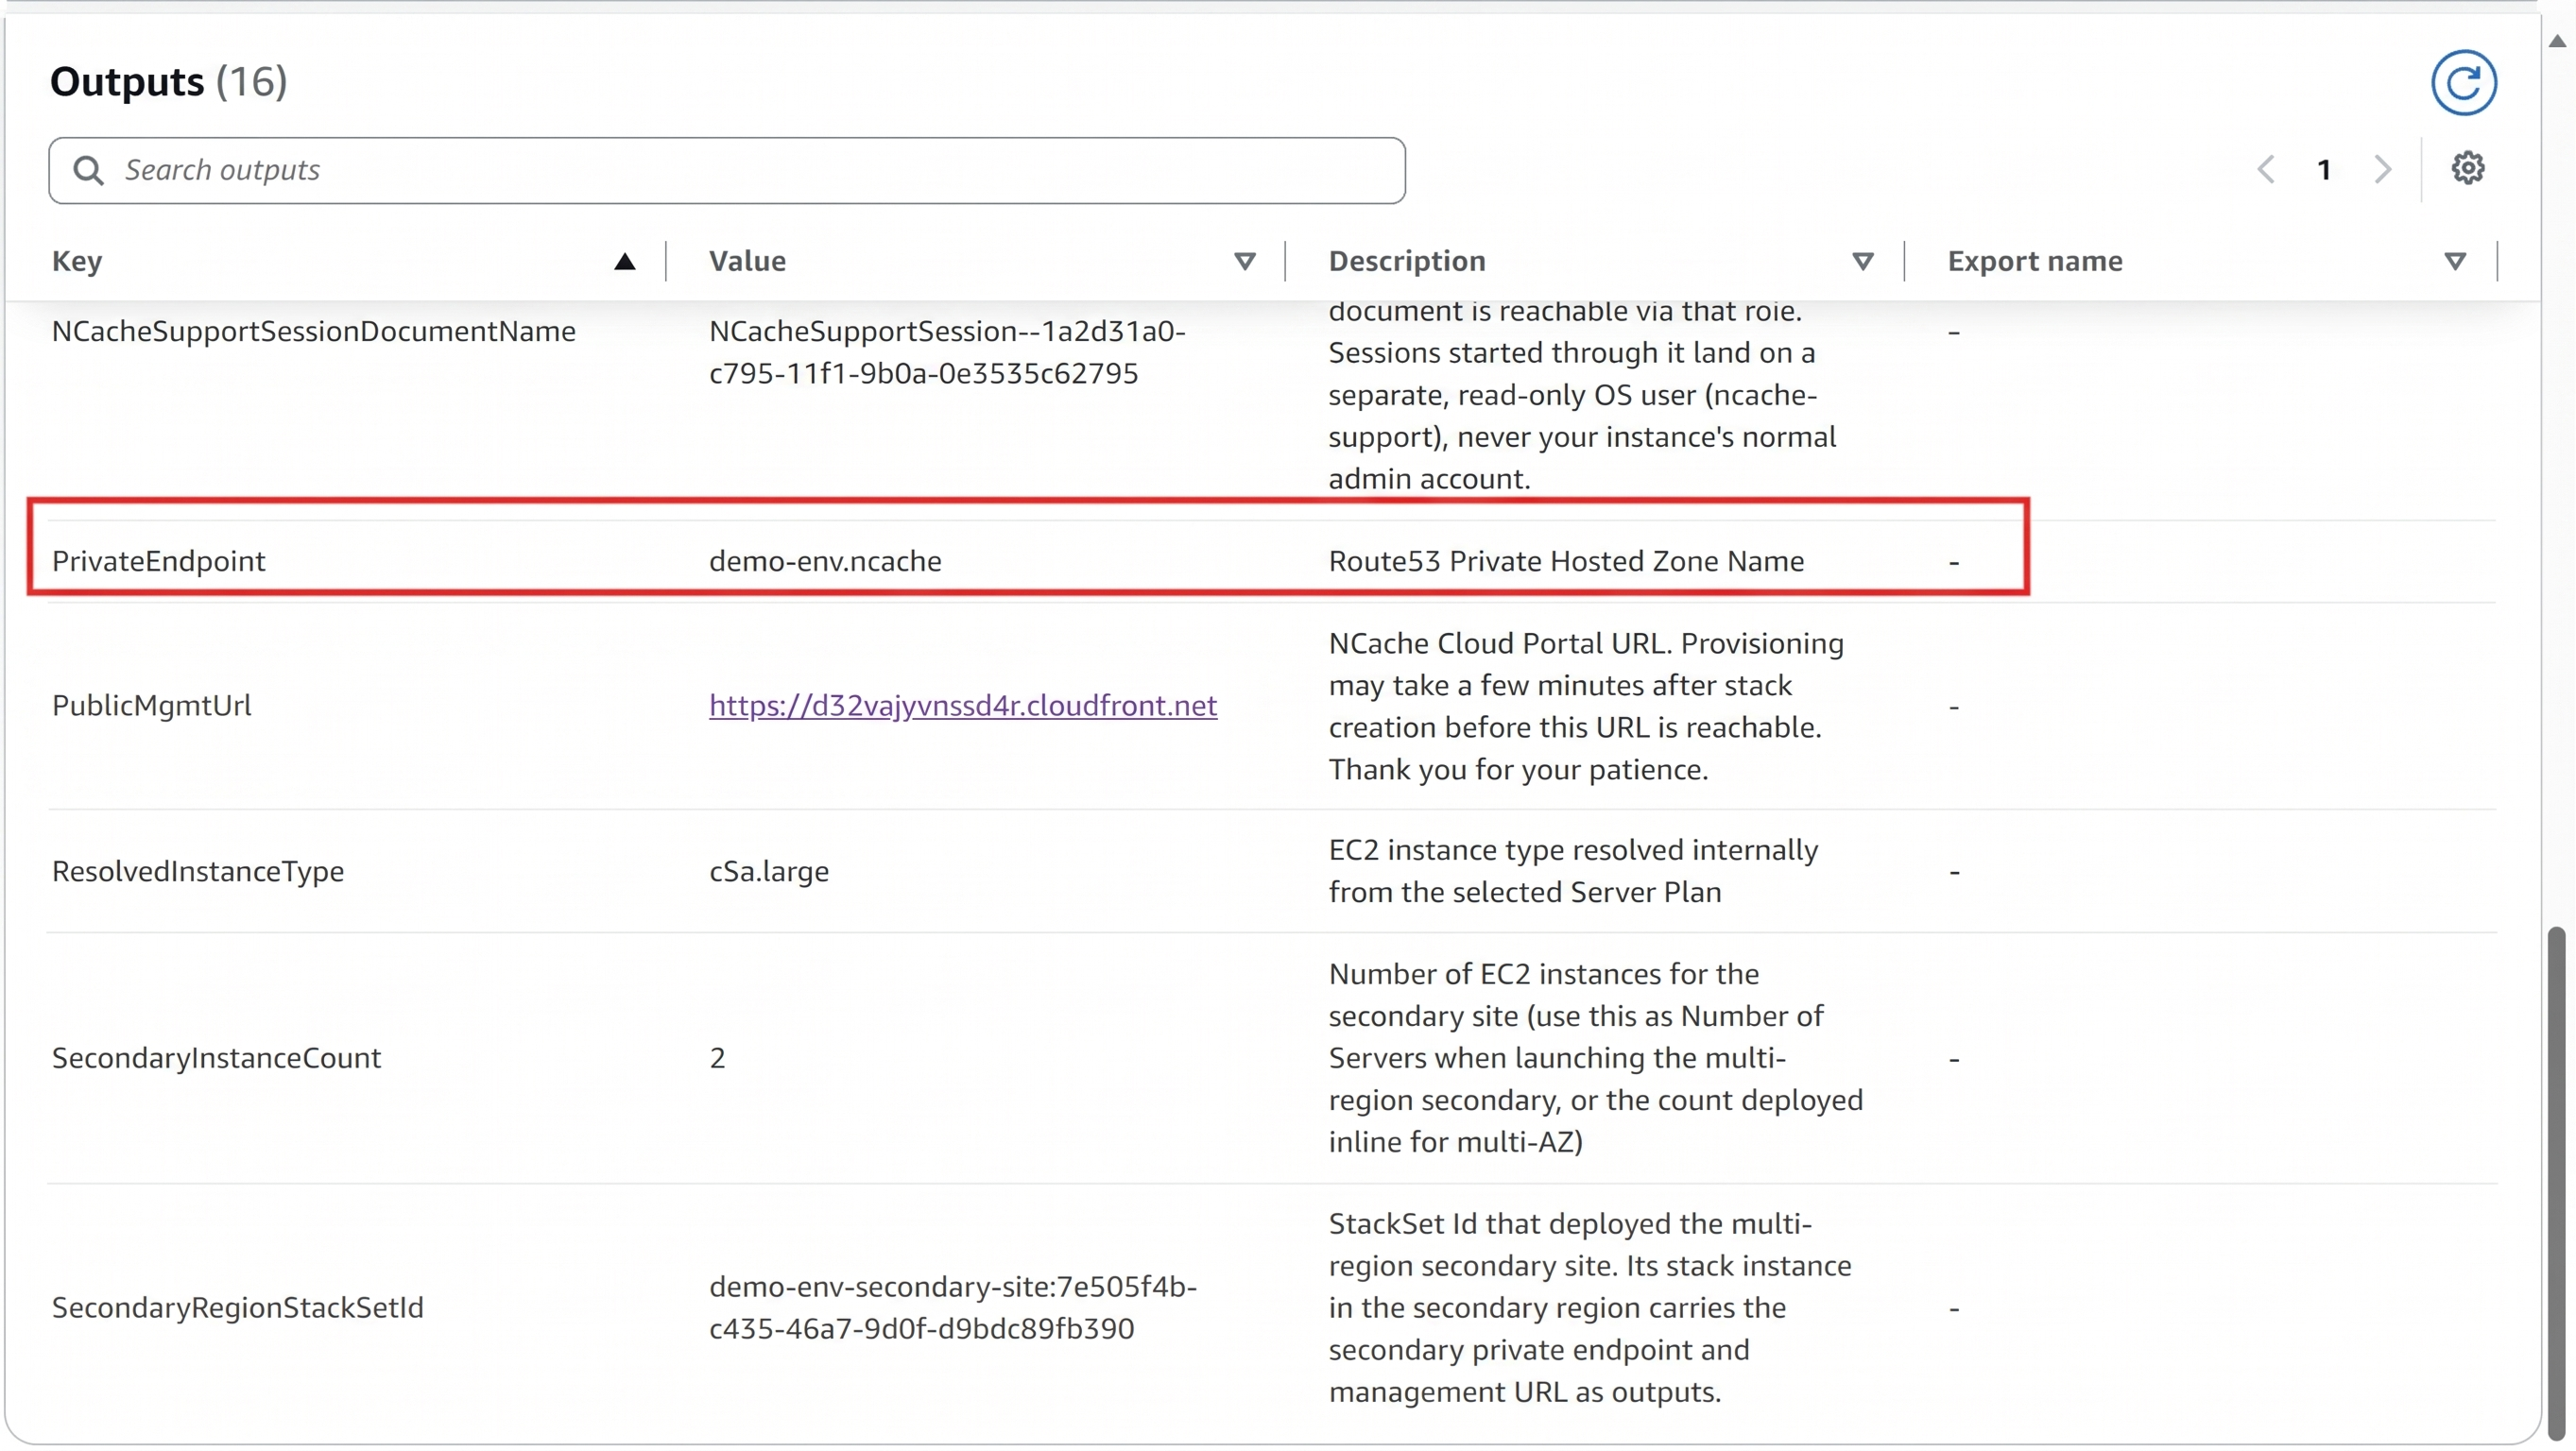Click the scrollbar up arrow
The height and width of the screenshot is (1451, 2576).
click(2558, 42)
